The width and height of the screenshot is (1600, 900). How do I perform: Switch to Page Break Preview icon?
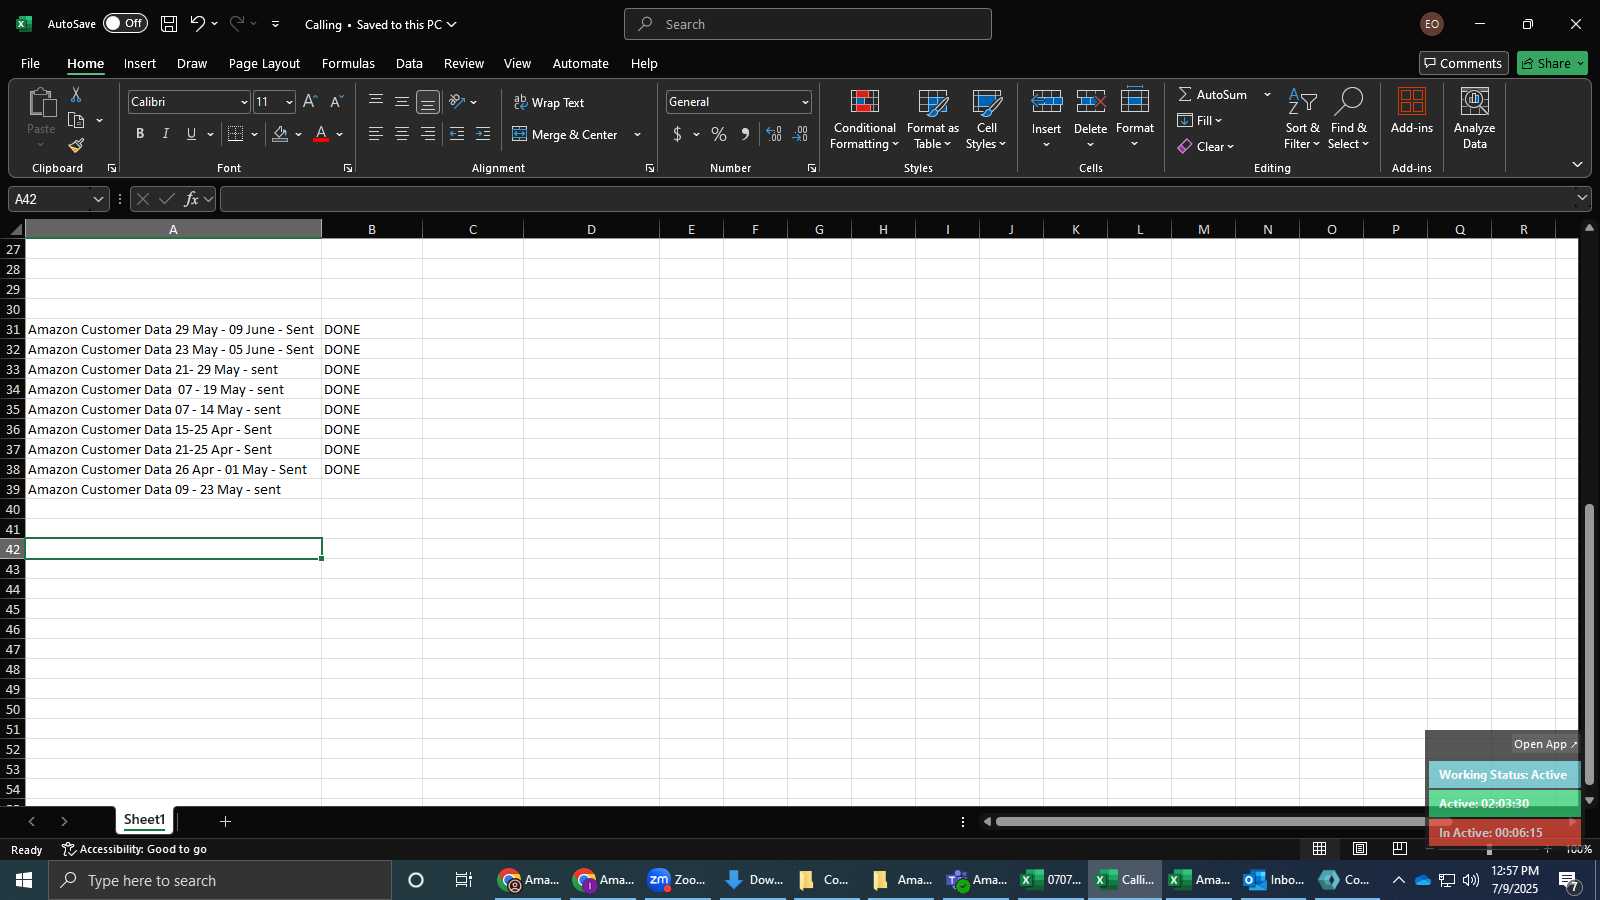click(x=1400, y=848)
